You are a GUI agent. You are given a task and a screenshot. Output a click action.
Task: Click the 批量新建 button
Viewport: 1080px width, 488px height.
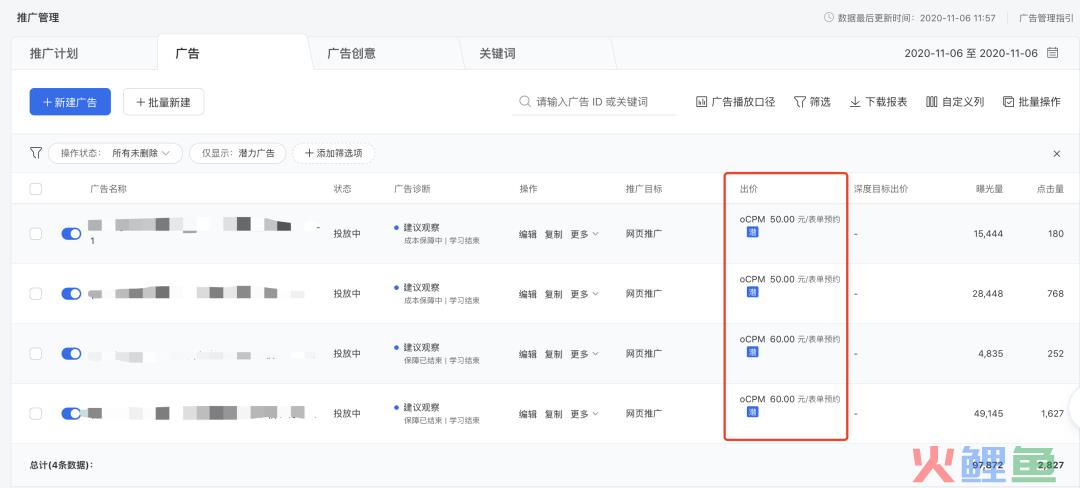[163, 102]
